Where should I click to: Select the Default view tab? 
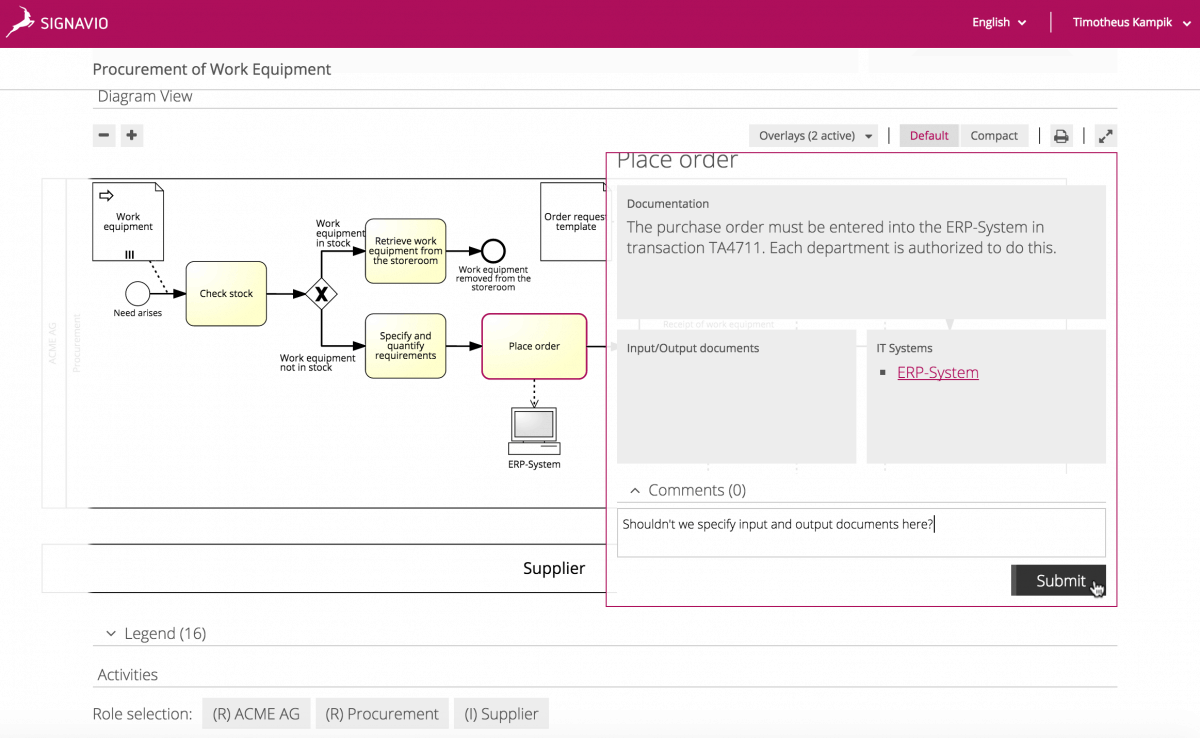tap(928, 134)
